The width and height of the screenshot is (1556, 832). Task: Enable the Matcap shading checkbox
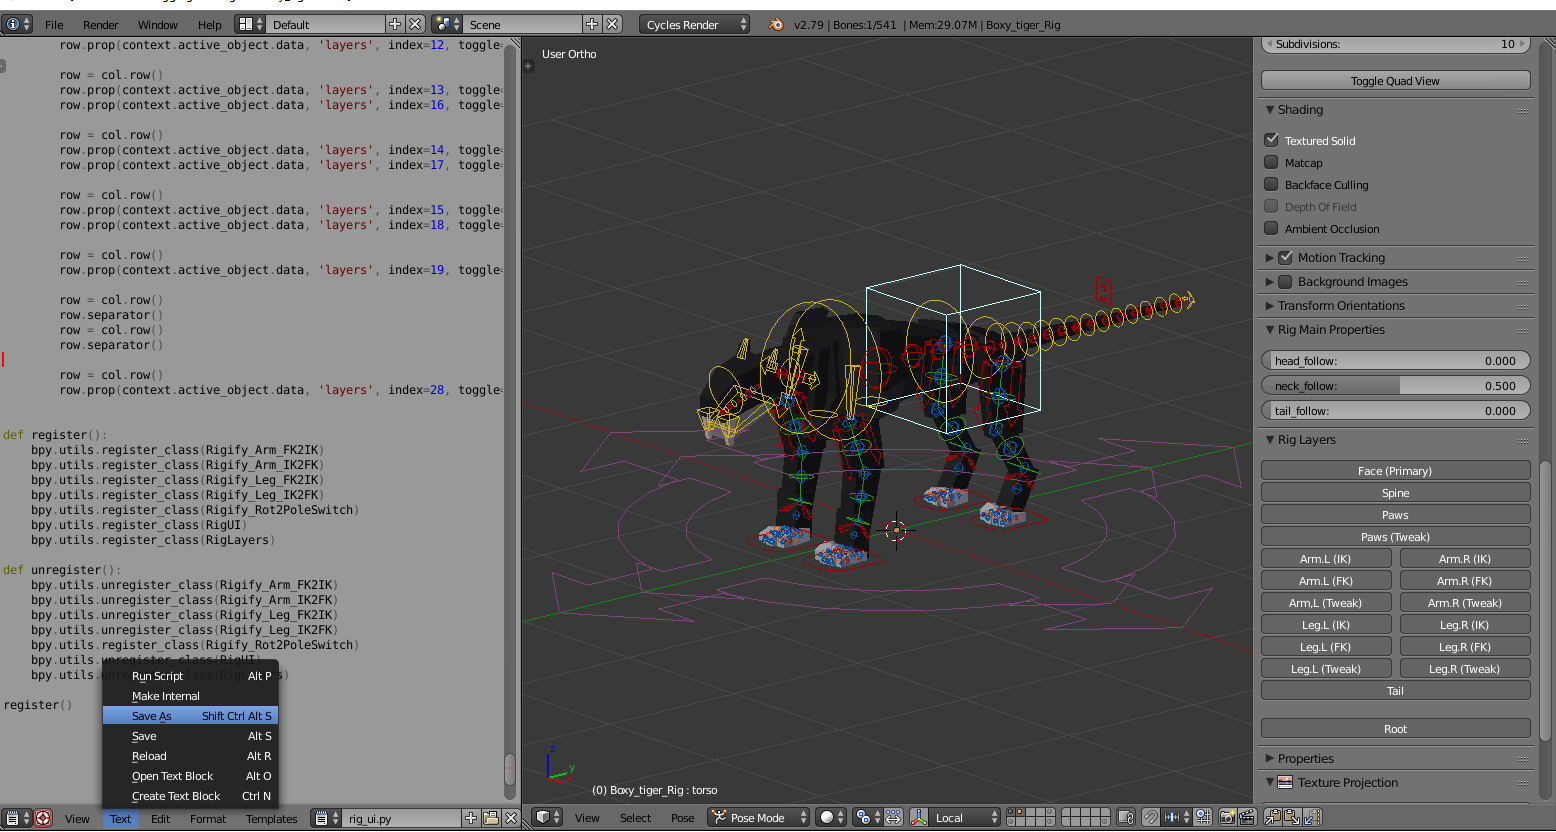tap(1272, 162)
